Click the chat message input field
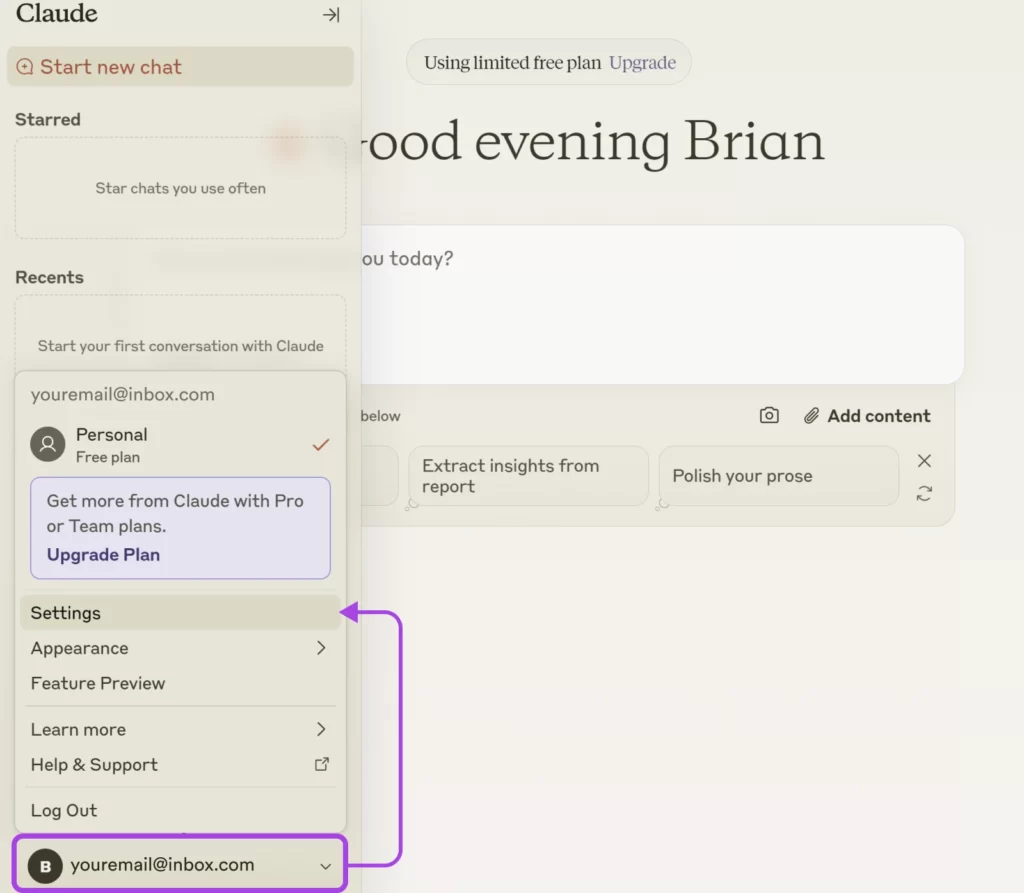Screen dimensions: 1024x893 662,305
